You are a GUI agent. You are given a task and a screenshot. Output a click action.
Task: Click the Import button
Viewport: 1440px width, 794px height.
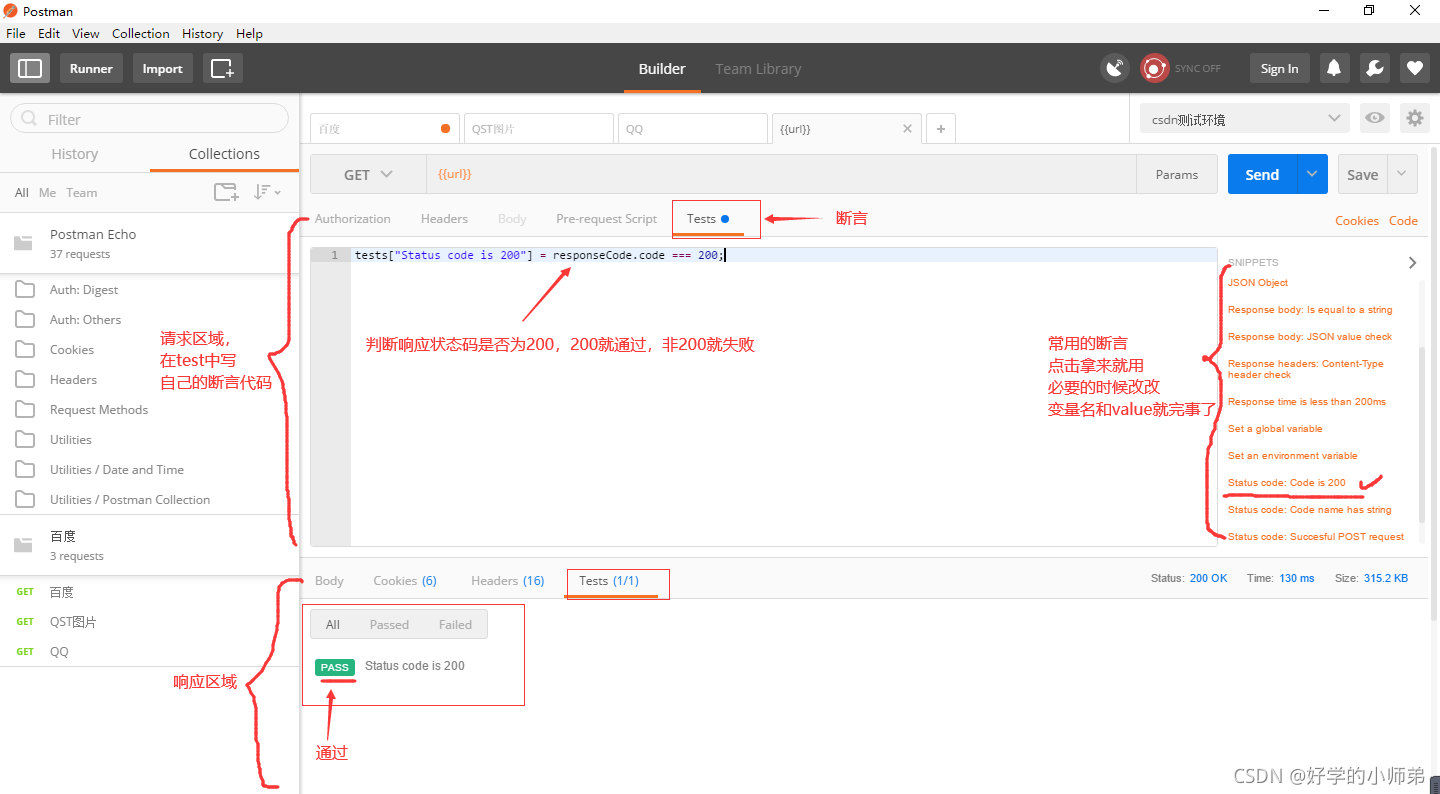pos(162,68)
